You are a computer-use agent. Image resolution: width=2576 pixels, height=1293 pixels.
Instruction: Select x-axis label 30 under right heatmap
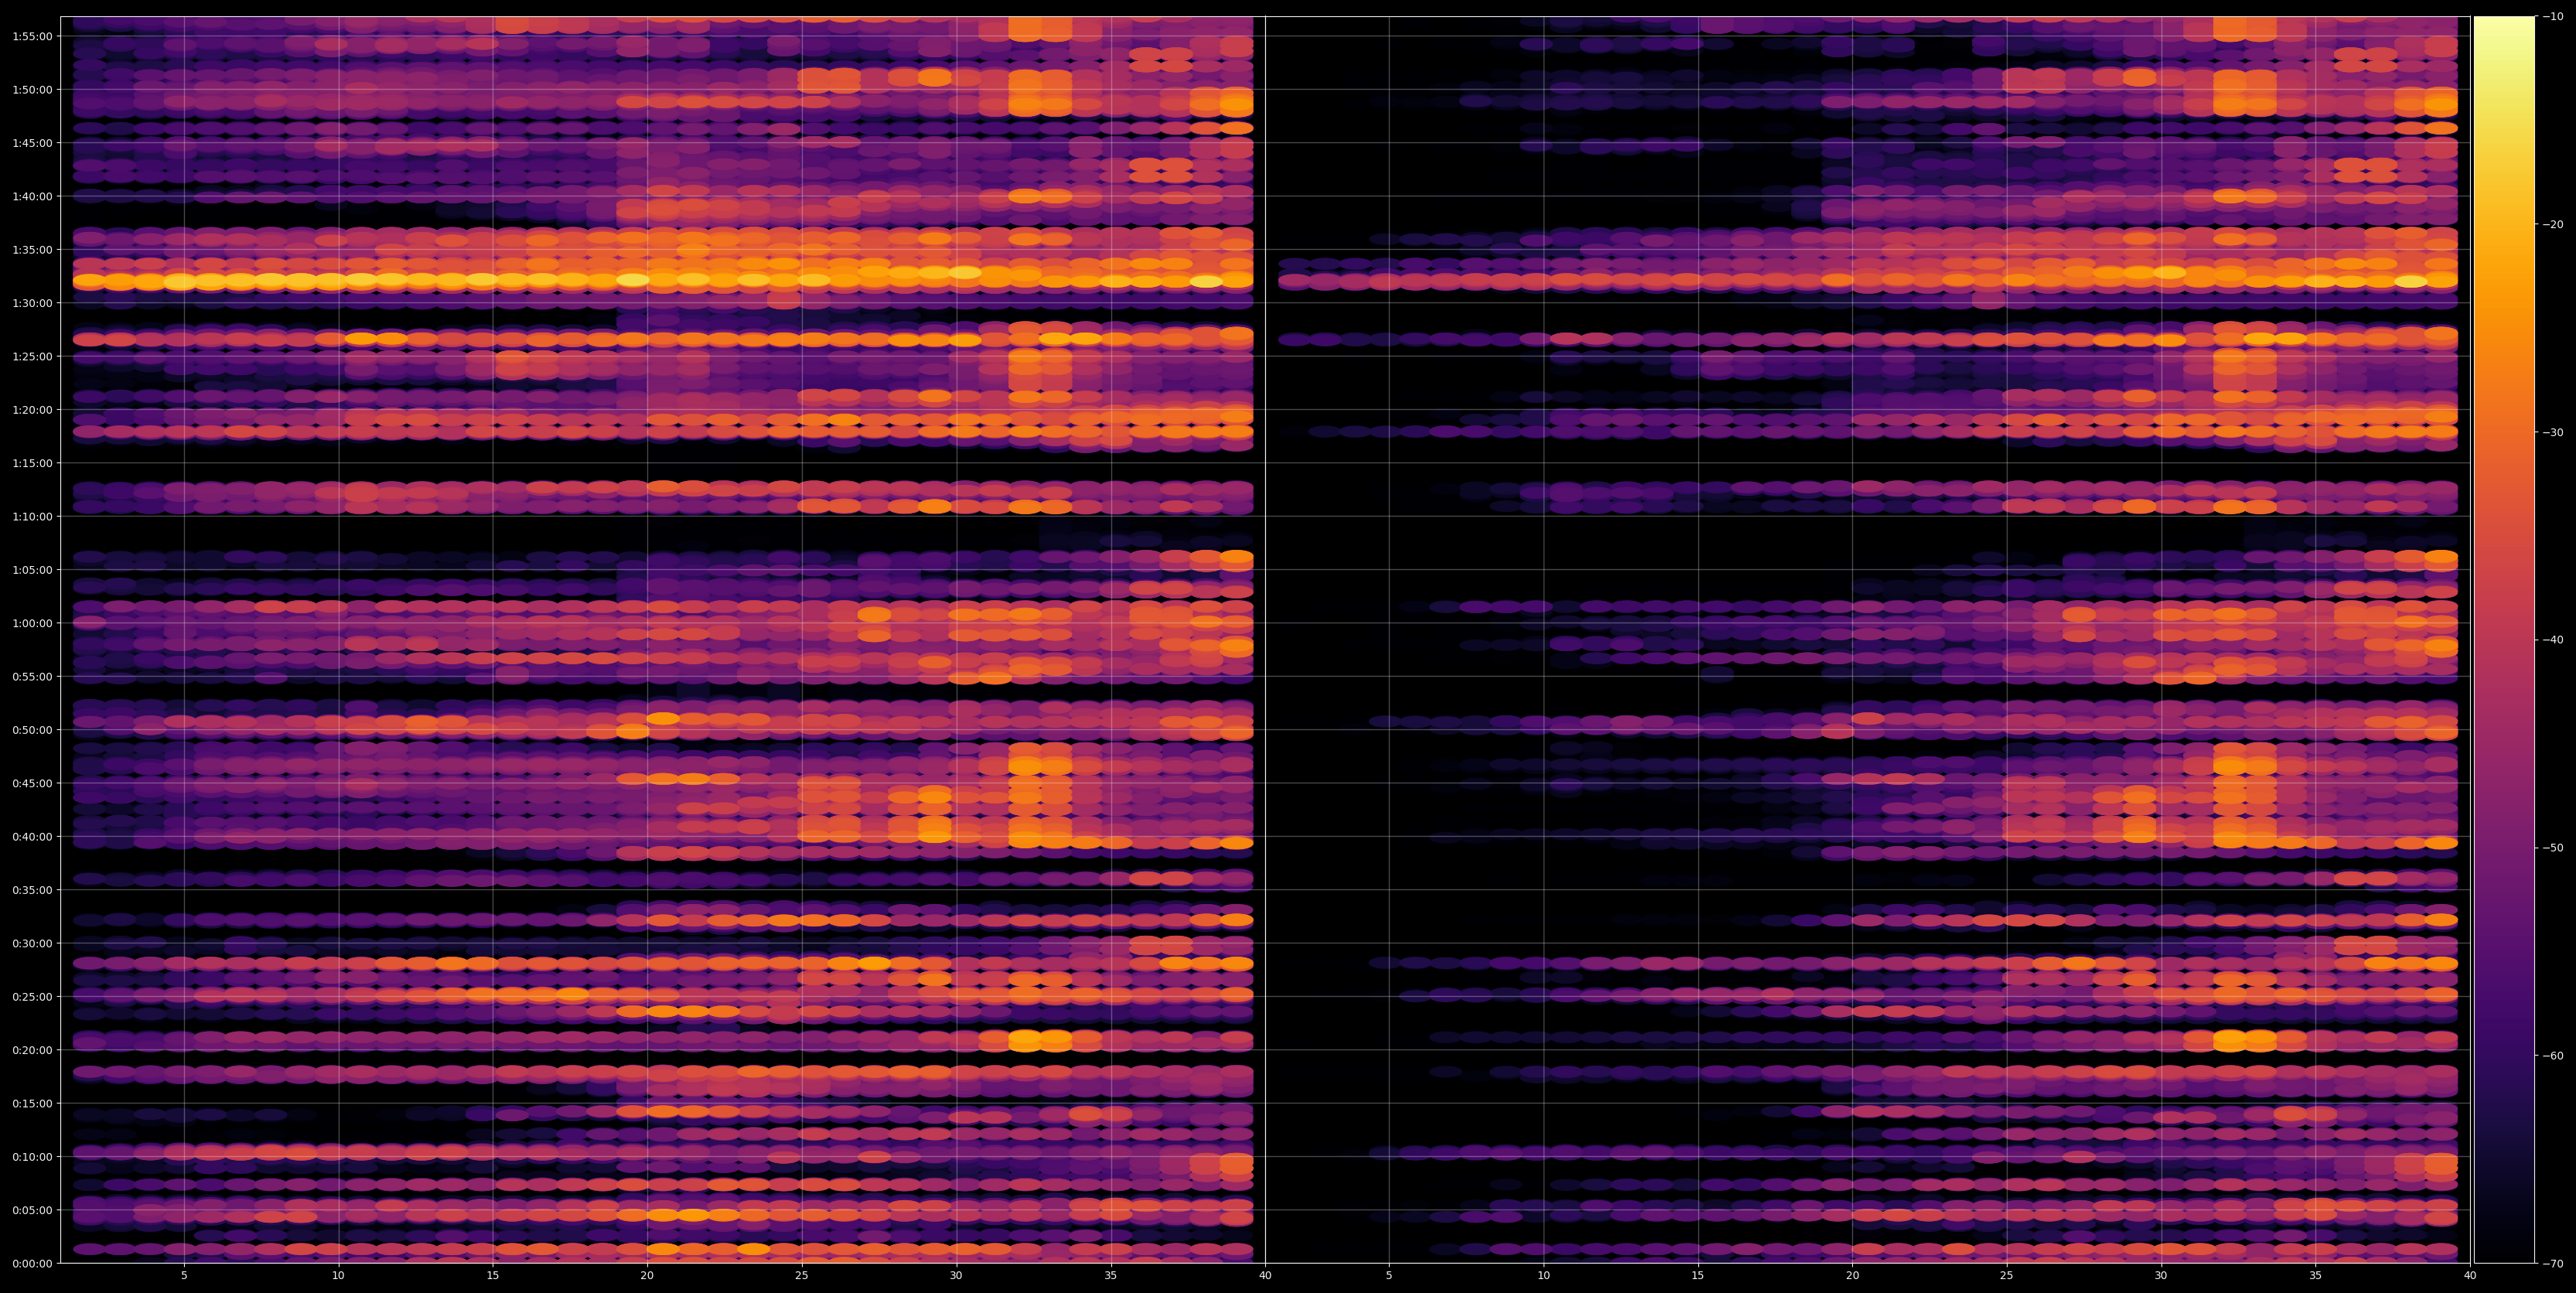click(x=2161, y=1275)
